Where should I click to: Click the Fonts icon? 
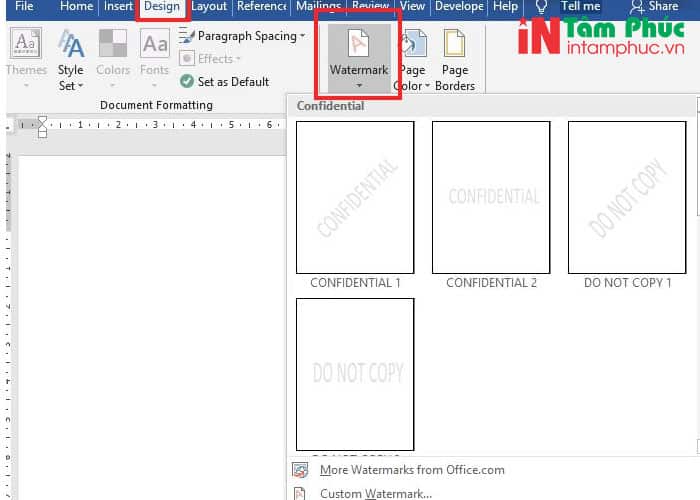(155, 45)
